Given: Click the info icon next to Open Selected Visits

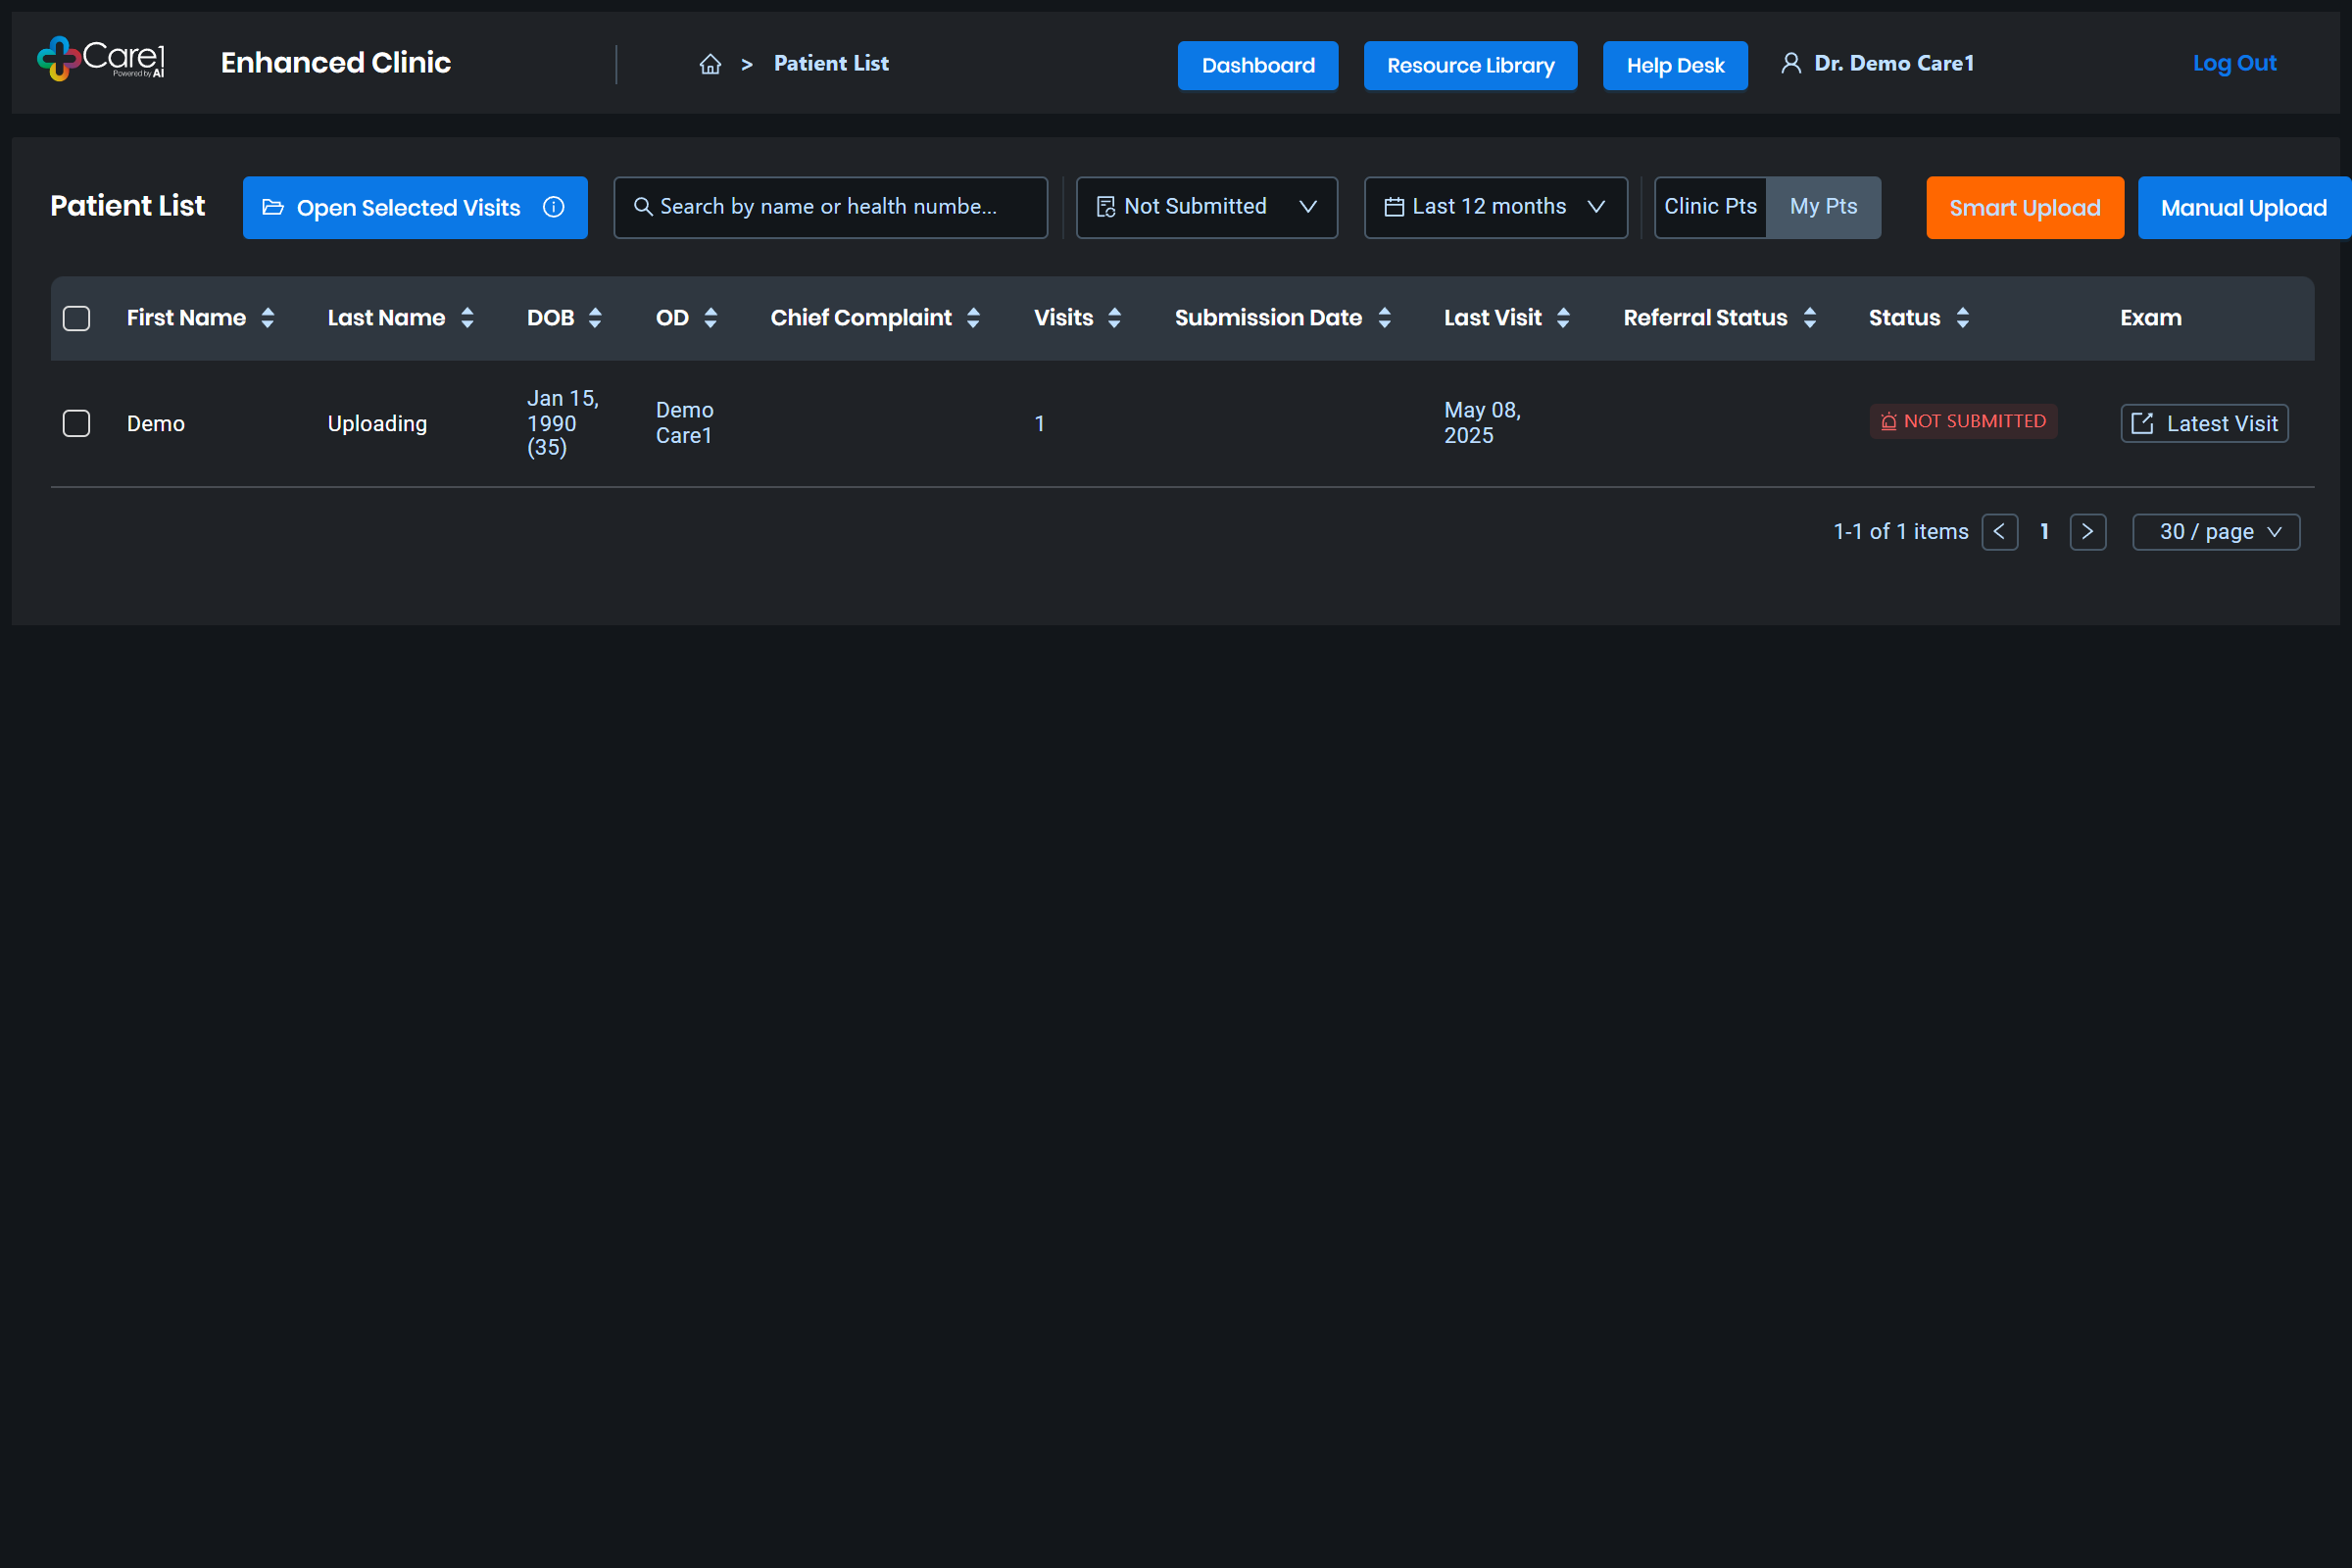Looking at the screenshot, I should [553, 207].
